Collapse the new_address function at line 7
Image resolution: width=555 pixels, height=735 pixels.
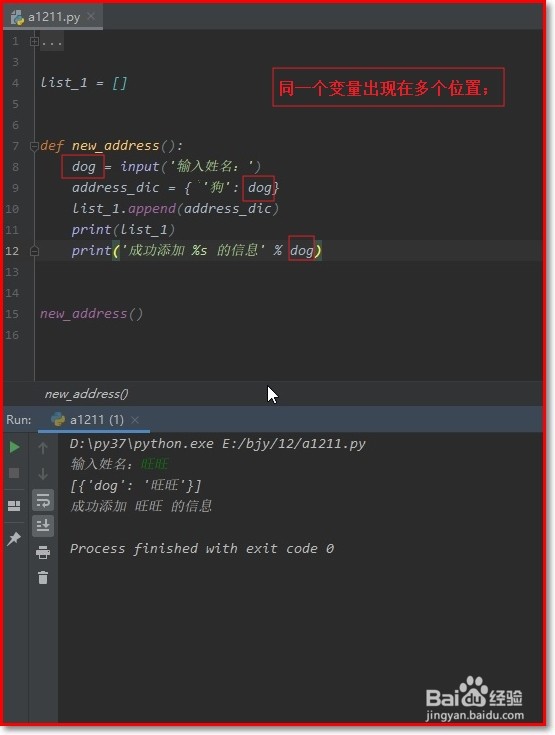34,146
